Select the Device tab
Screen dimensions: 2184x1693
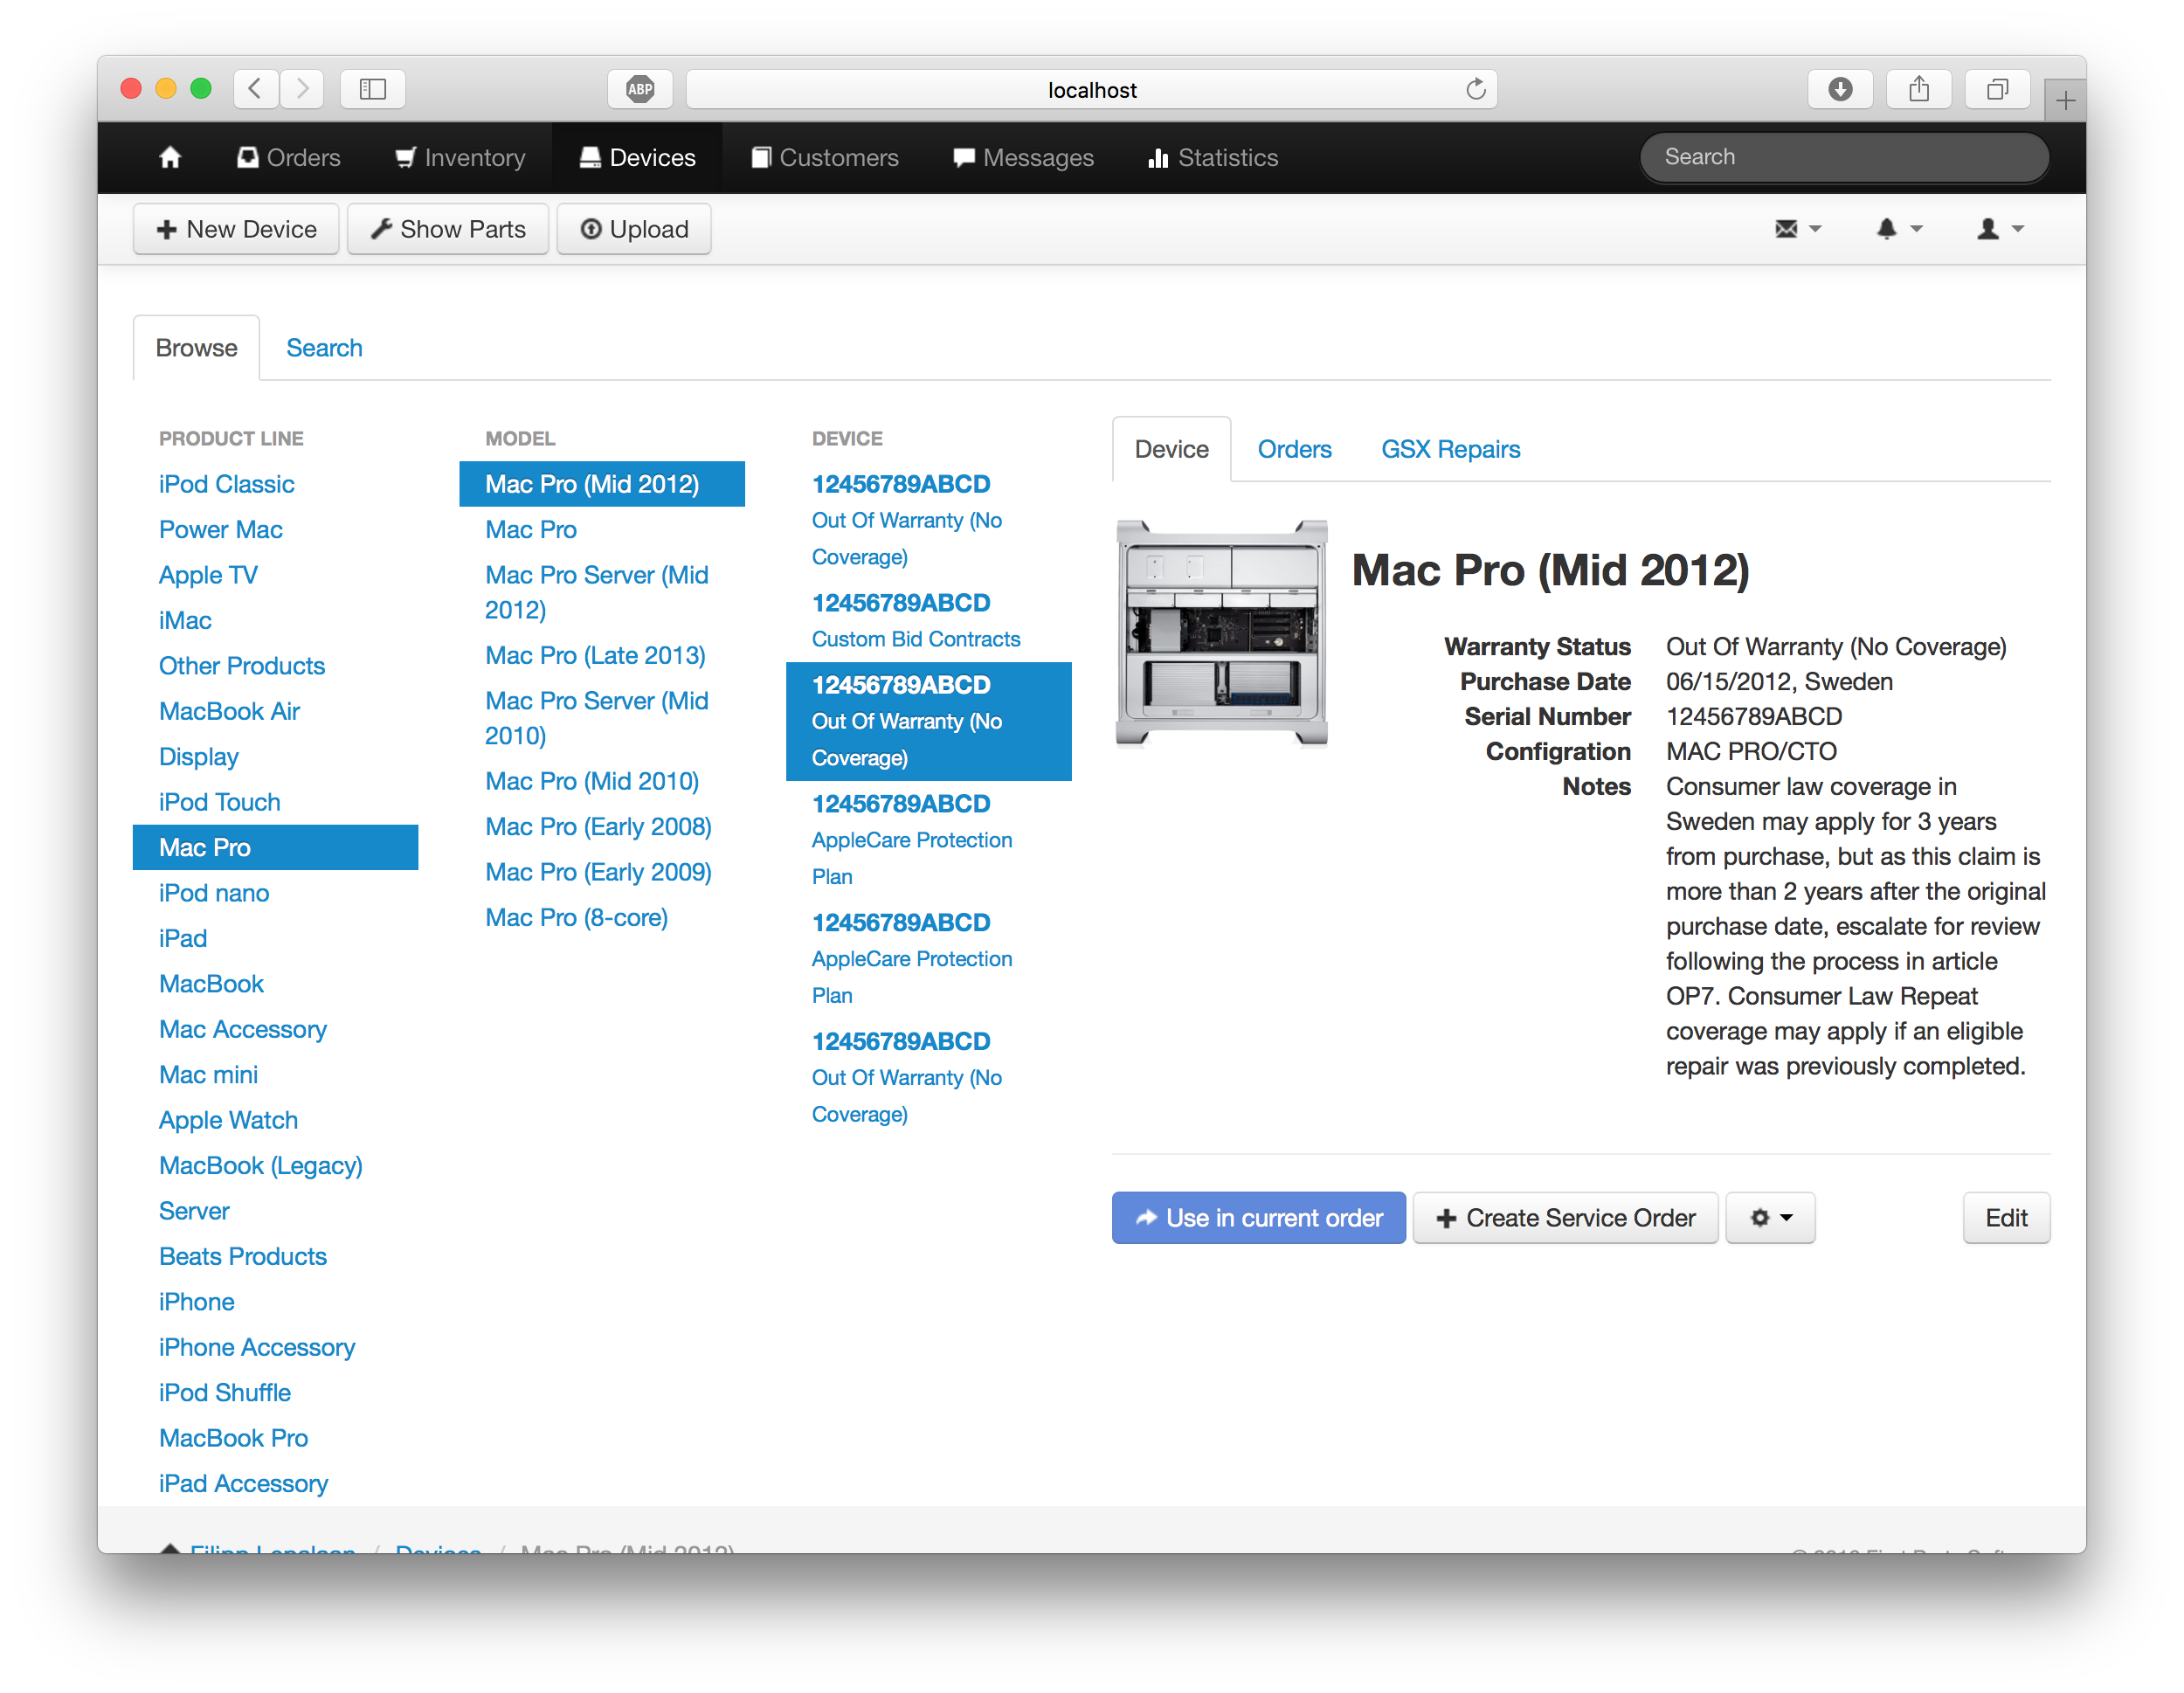tap(1171, 449)
